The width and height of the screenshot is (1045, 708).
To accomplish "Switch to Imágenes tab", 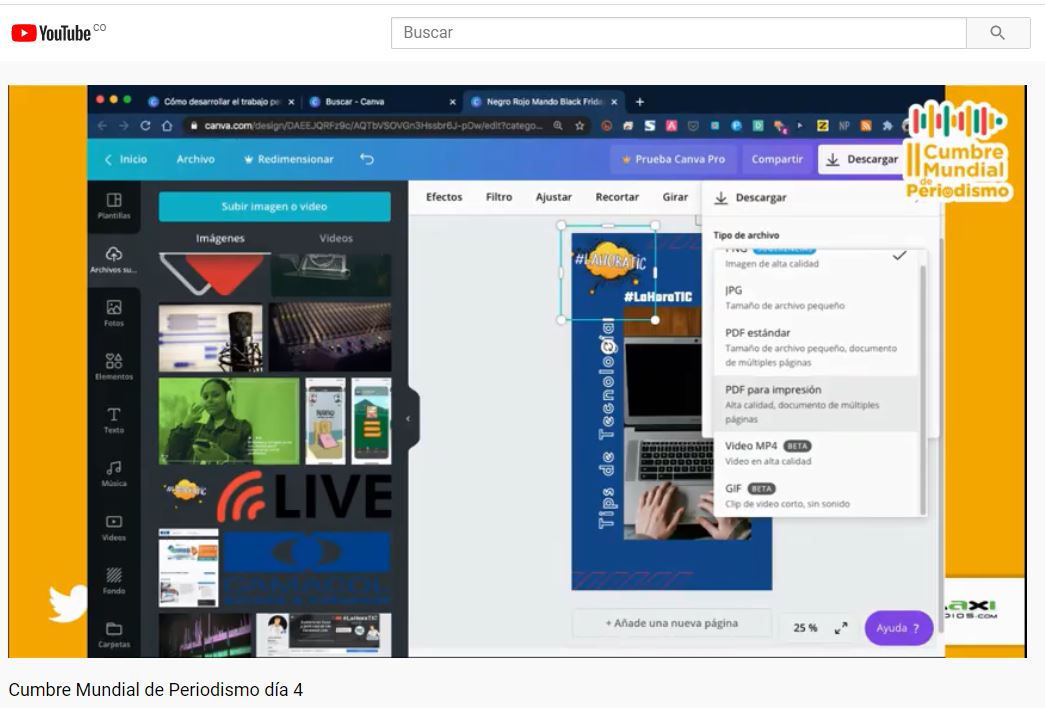I will 220,238.
